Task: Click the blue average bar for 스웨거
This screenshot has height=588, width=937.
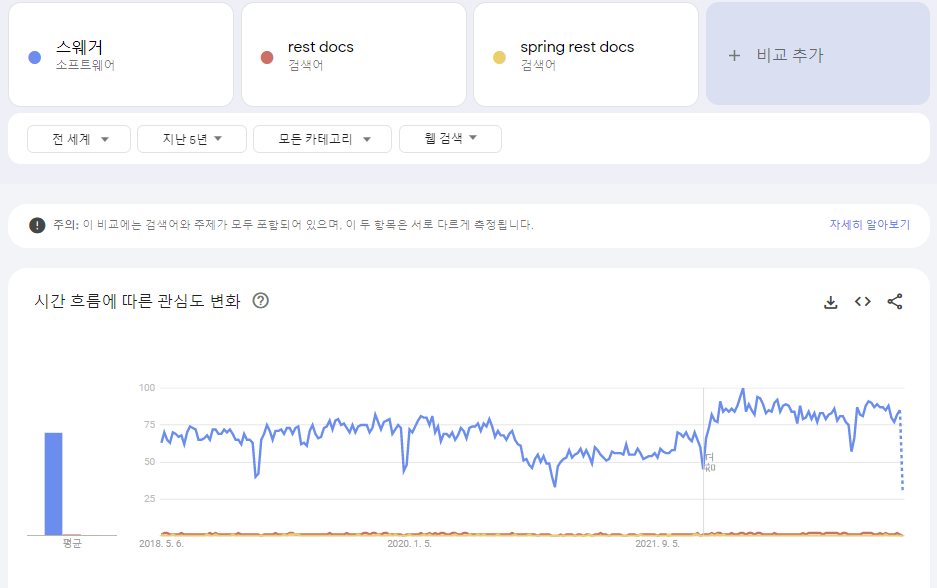Action: tap(53, 484)
